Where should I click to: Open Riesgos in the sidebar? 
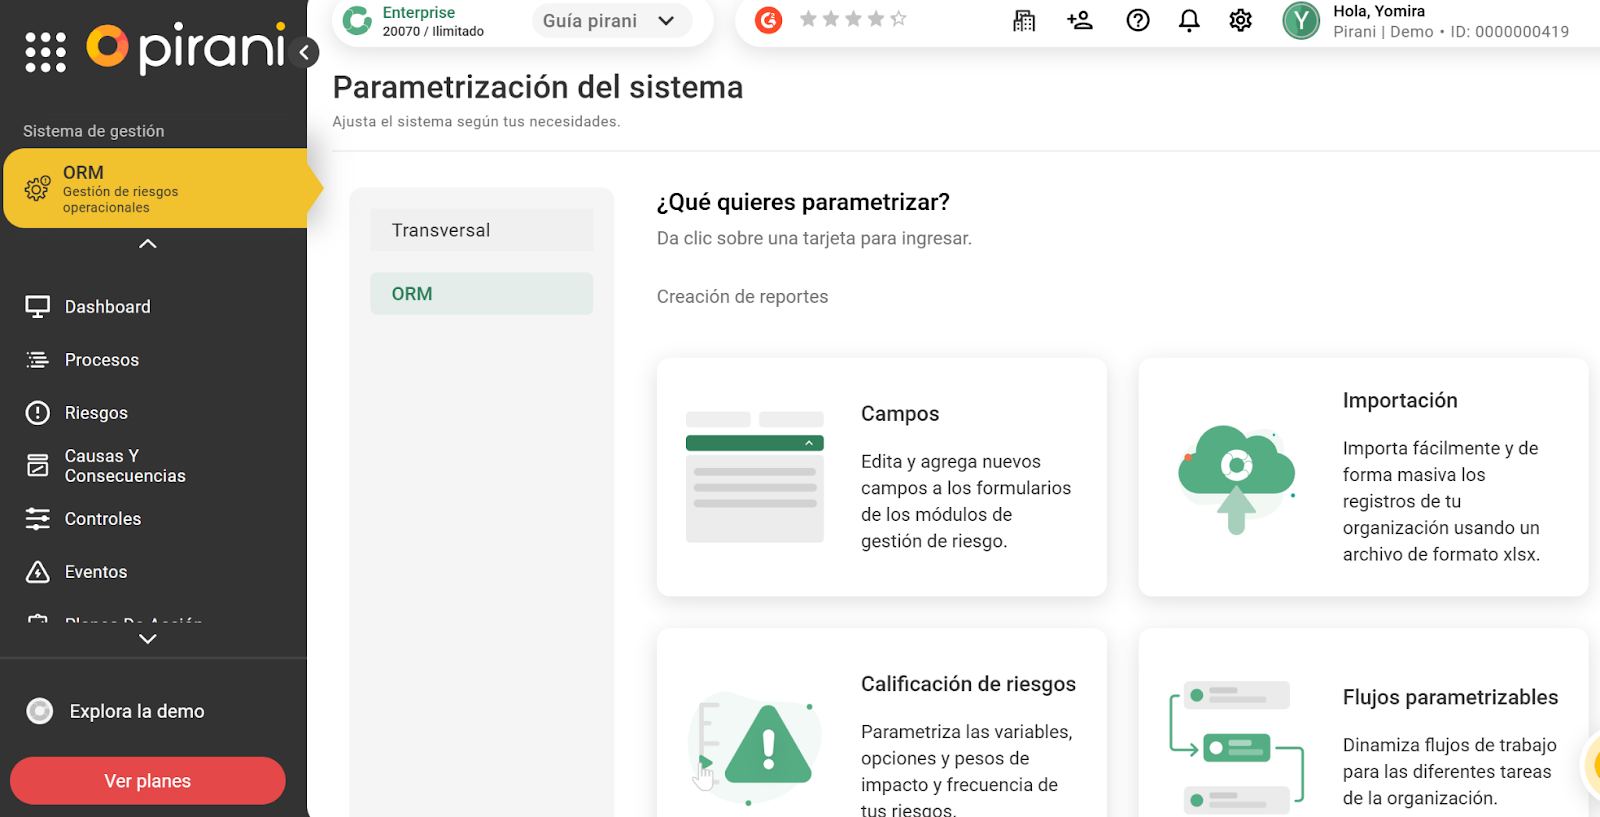tap(96, 413)
